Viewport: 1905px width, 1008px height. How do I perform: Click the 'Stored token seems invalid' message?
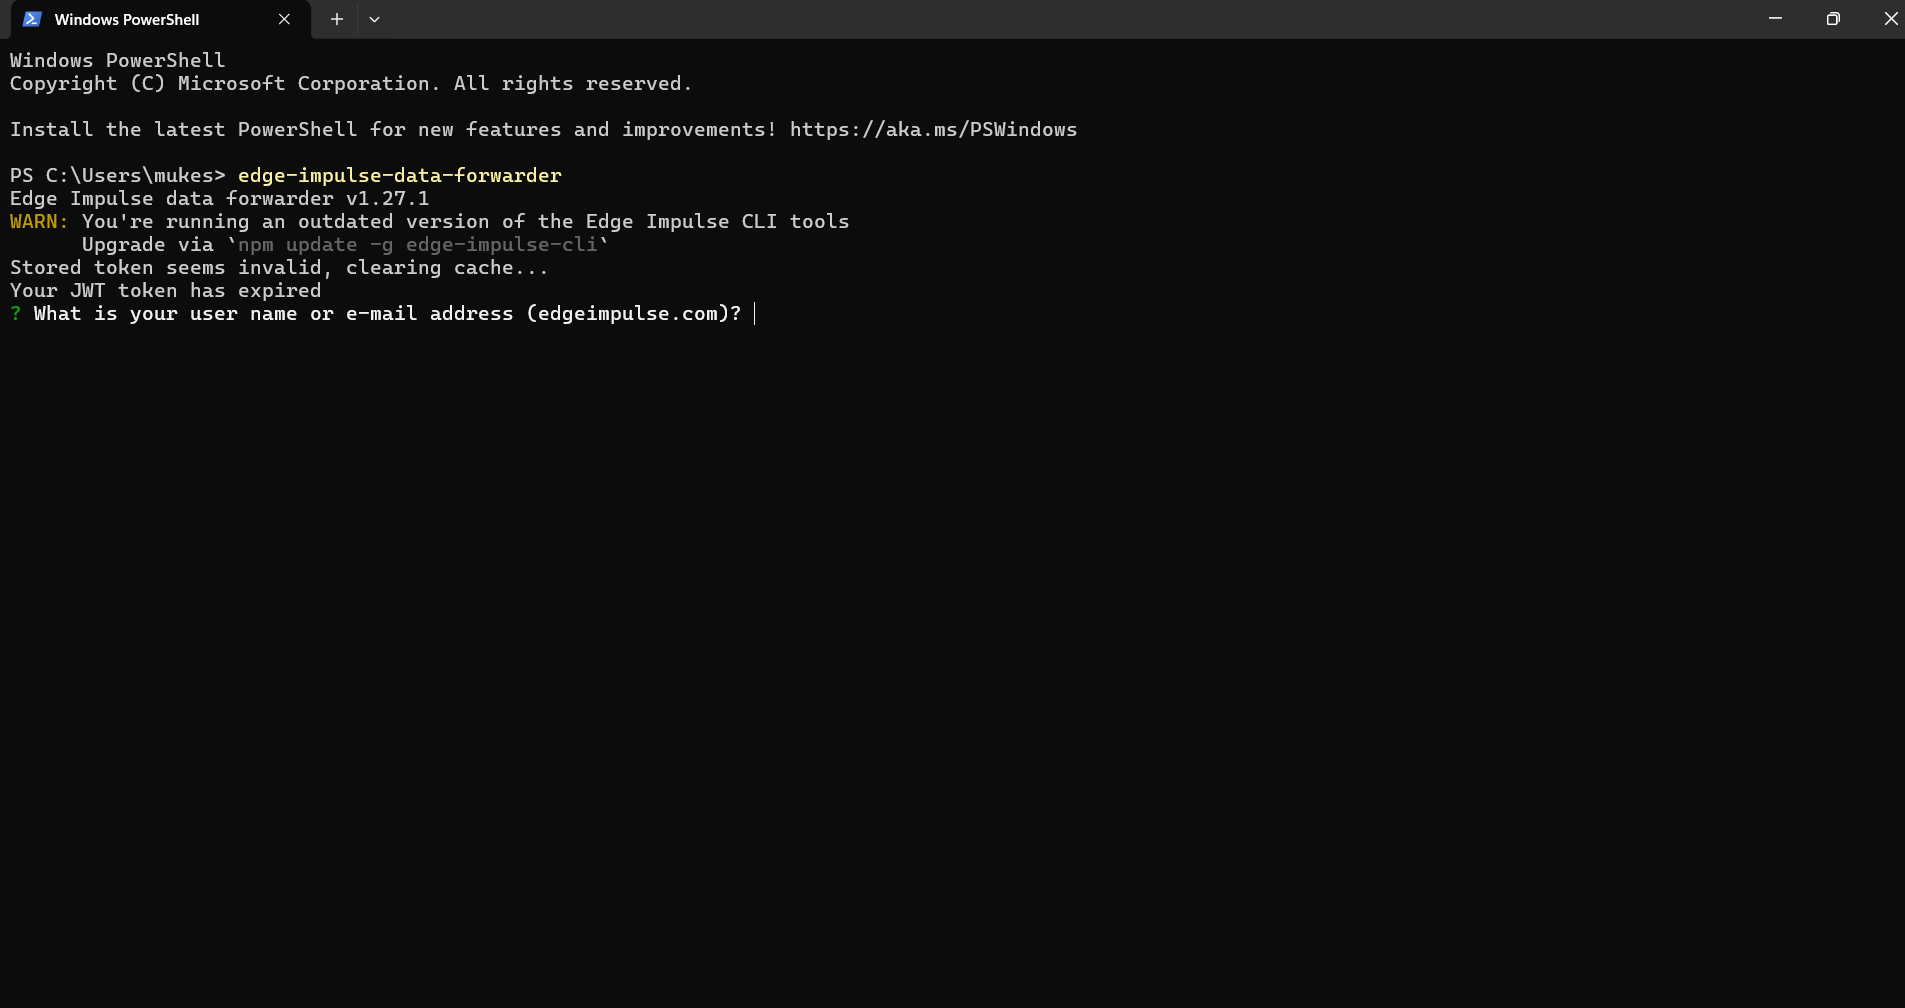click(x=279, y=268)
